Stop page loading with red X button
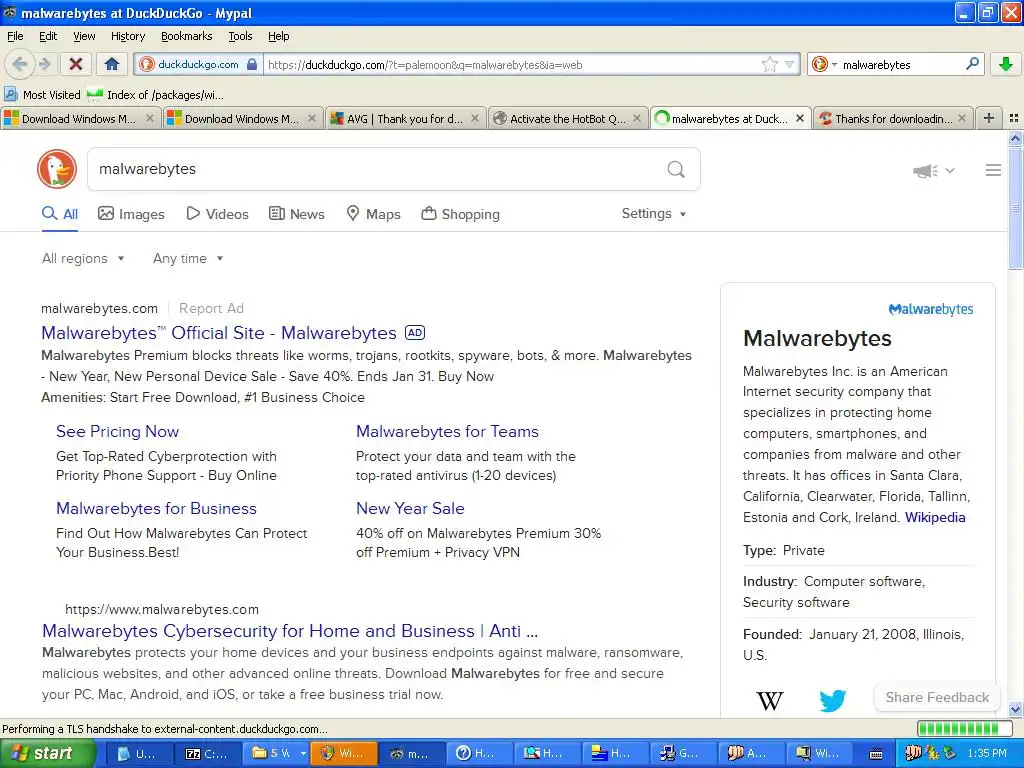 (76, 64)
